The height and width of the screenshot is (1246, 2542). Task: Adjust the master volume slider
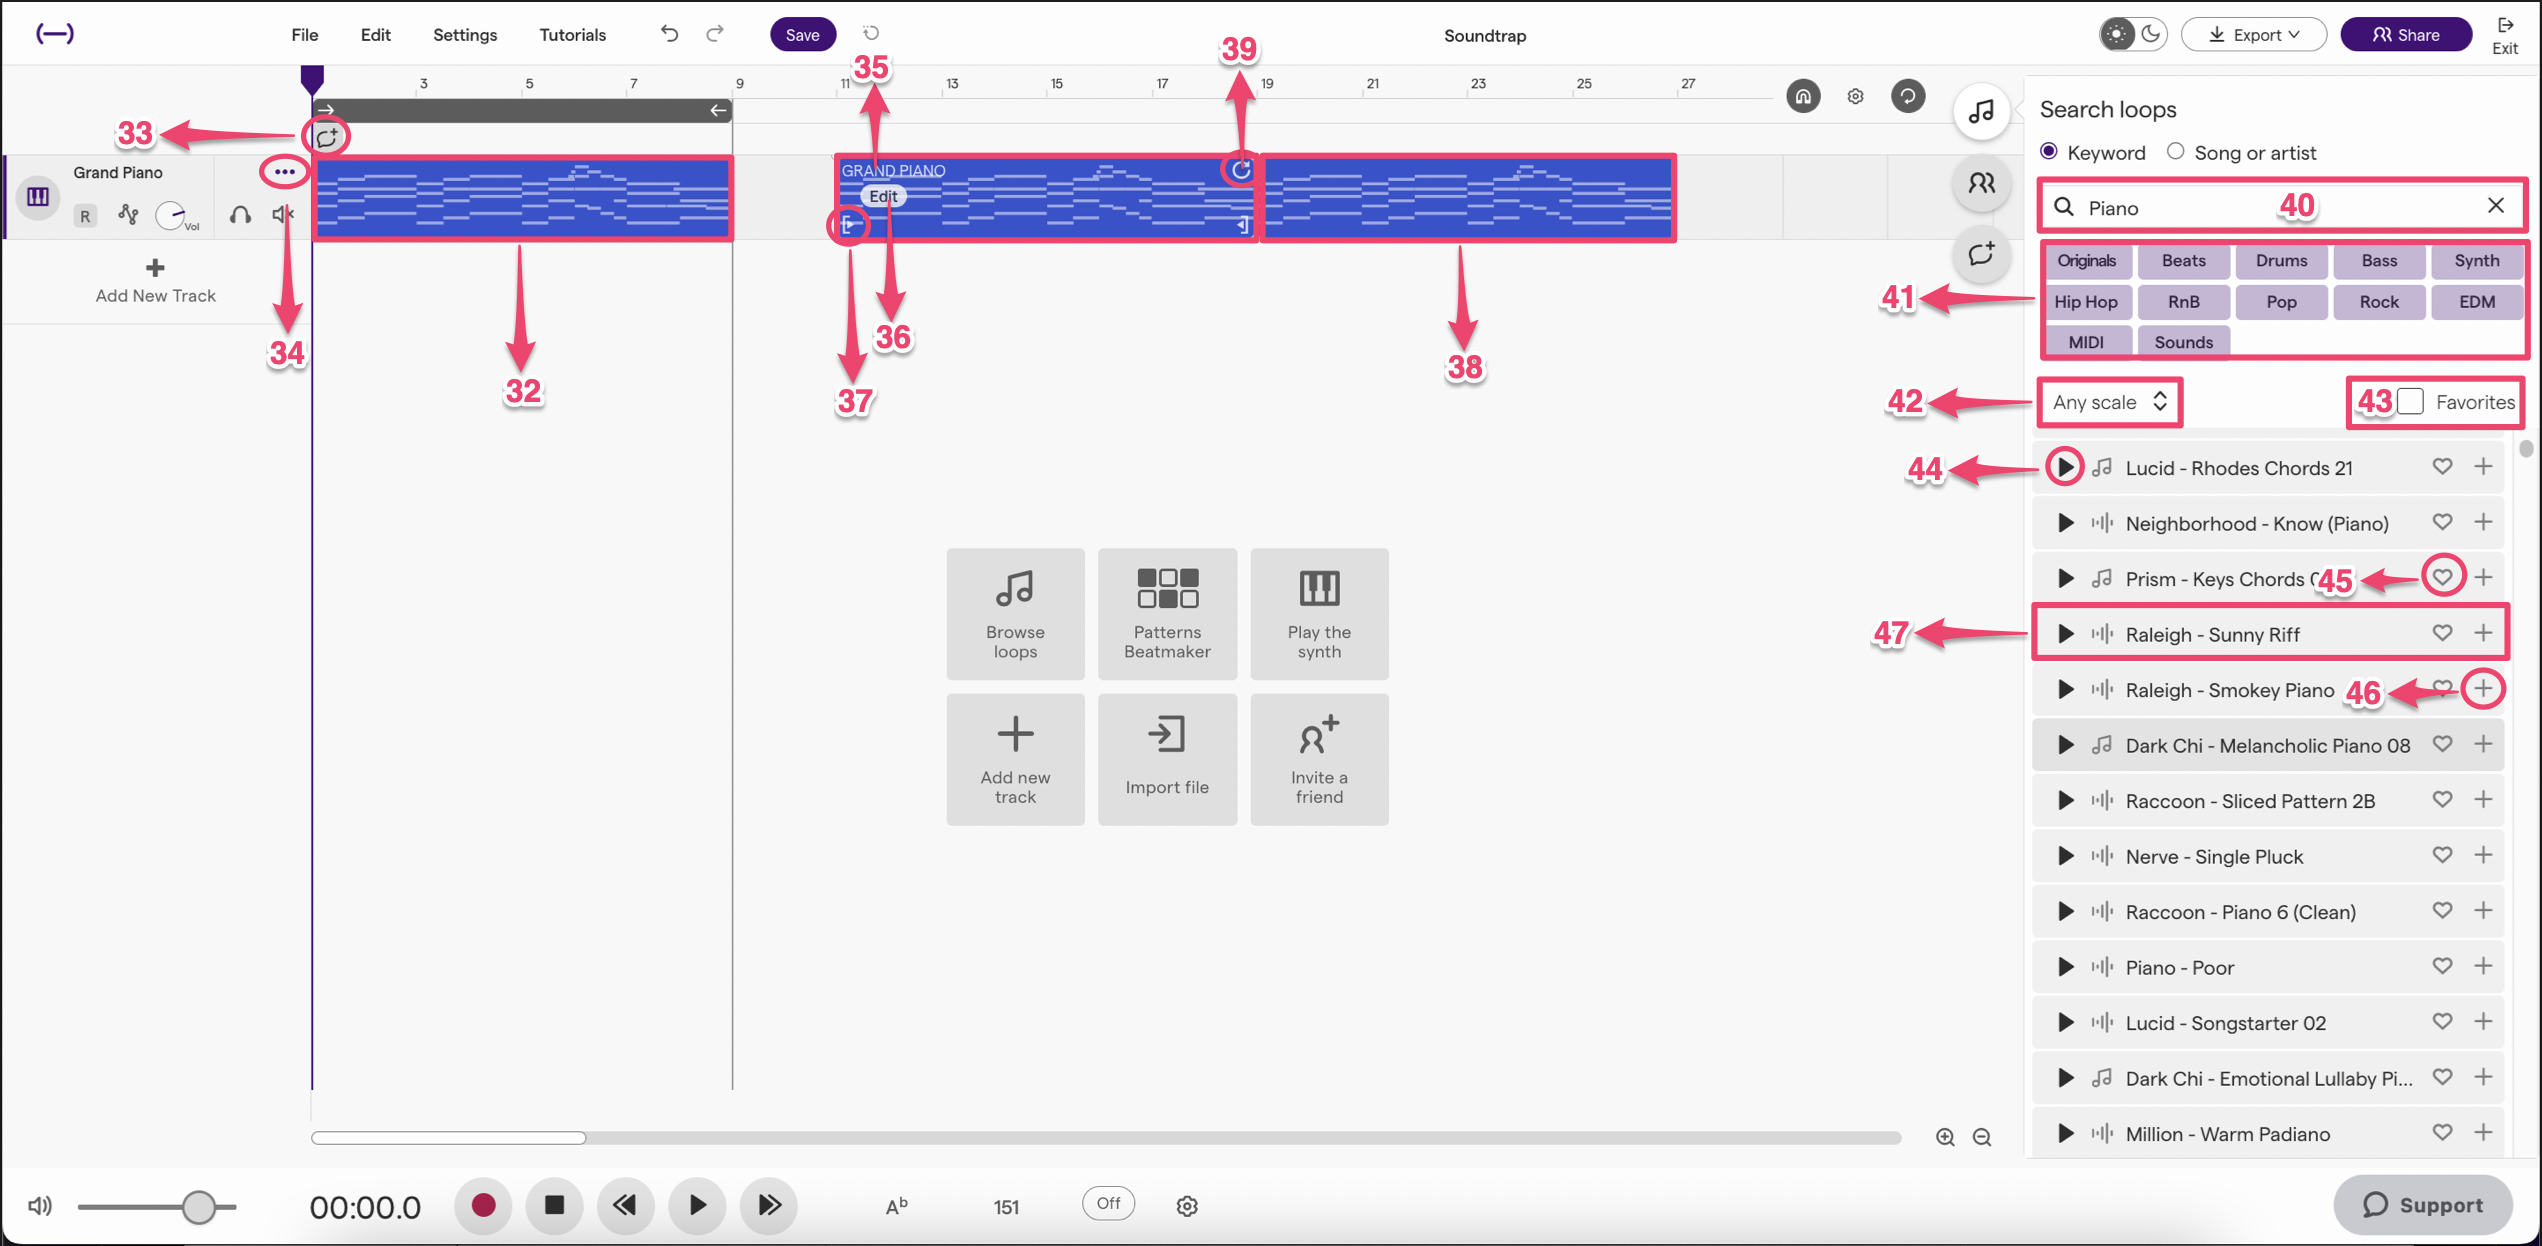point(197,1206)
